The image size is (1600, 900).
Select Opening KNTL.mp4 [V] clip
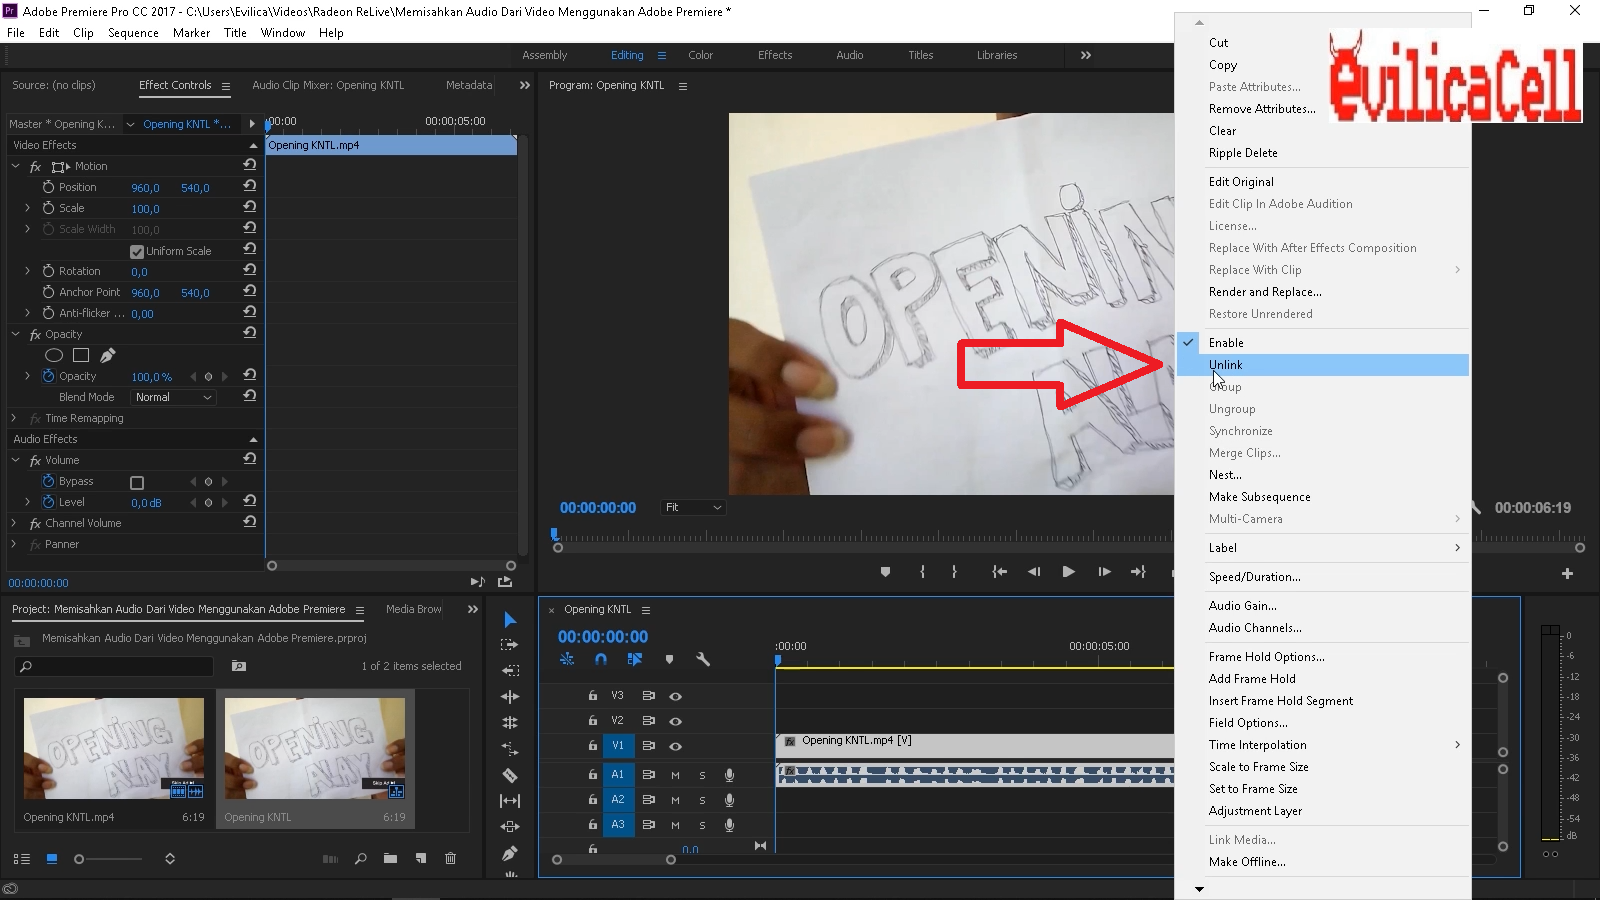point(975,745)
